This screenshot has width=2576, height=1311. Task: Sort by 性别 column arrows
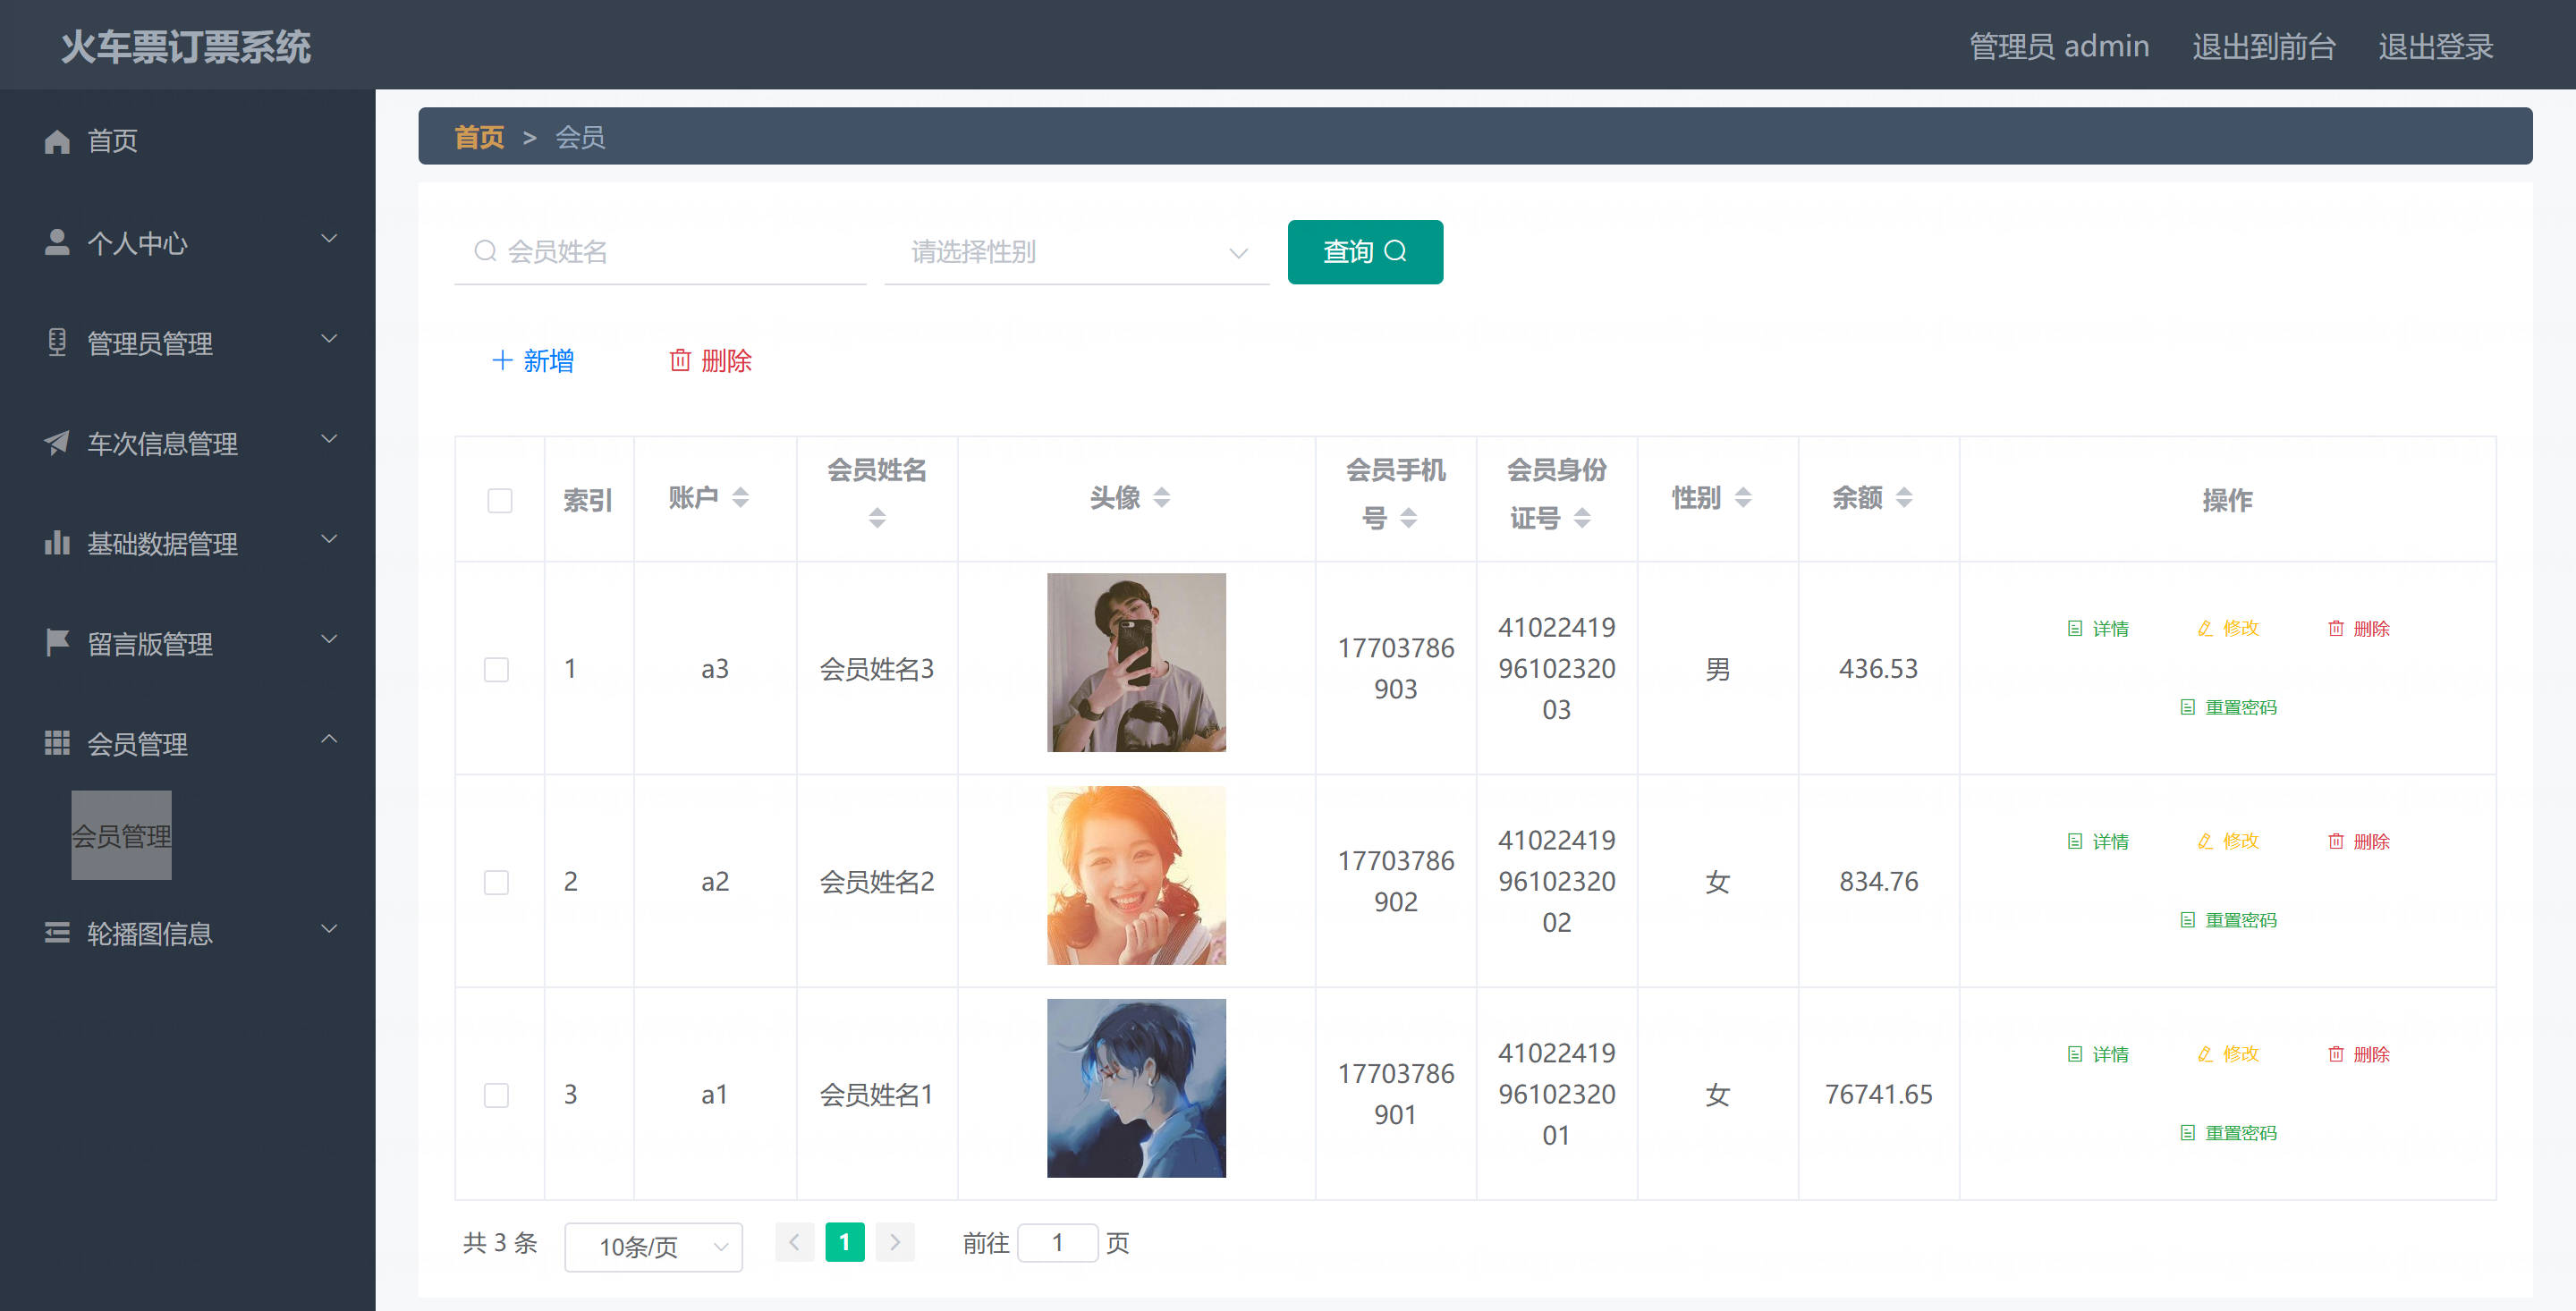pos(1743,497)
